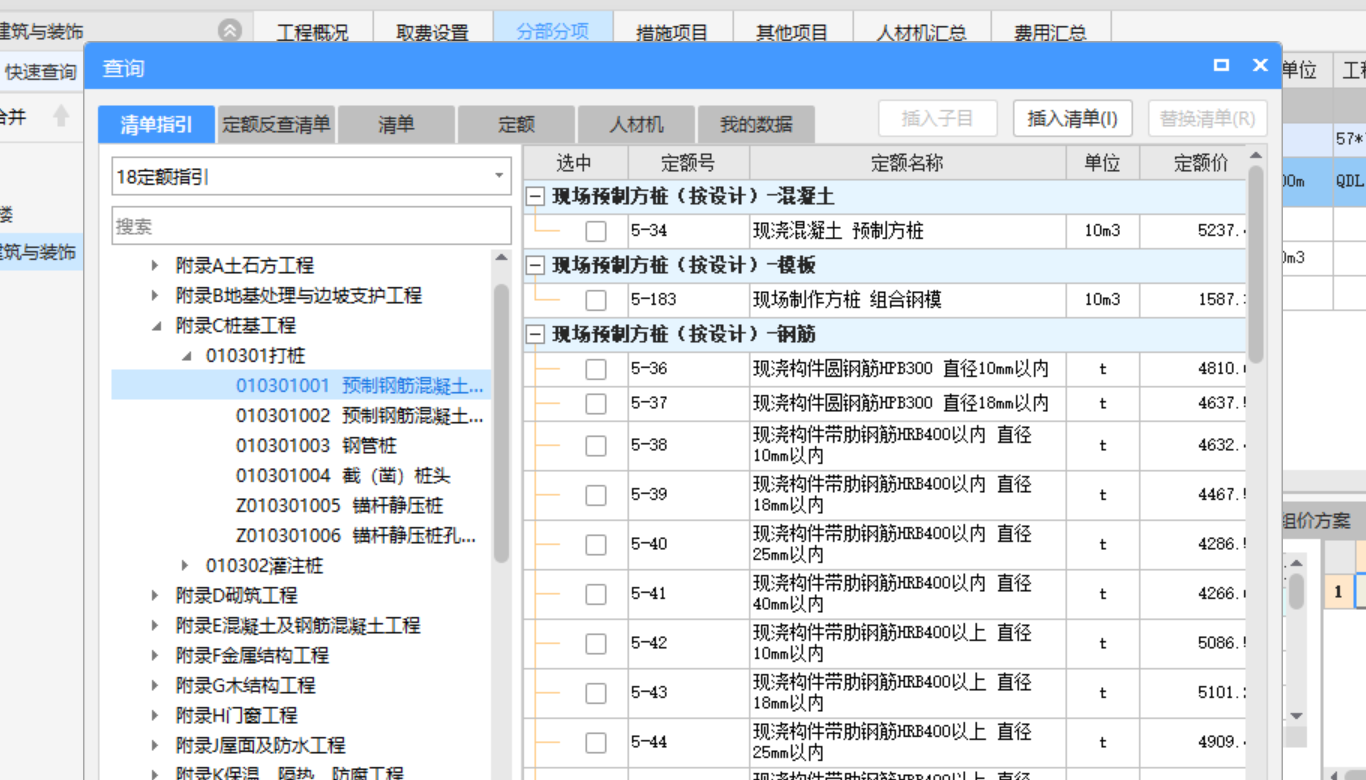Go to 取费设置 main tab
The image size is (1366, 780).
(433, 30)
